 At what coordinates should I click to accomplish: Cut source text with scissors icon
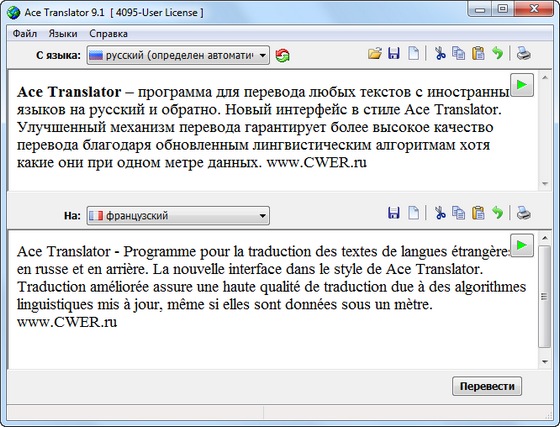tap(440, 54)
